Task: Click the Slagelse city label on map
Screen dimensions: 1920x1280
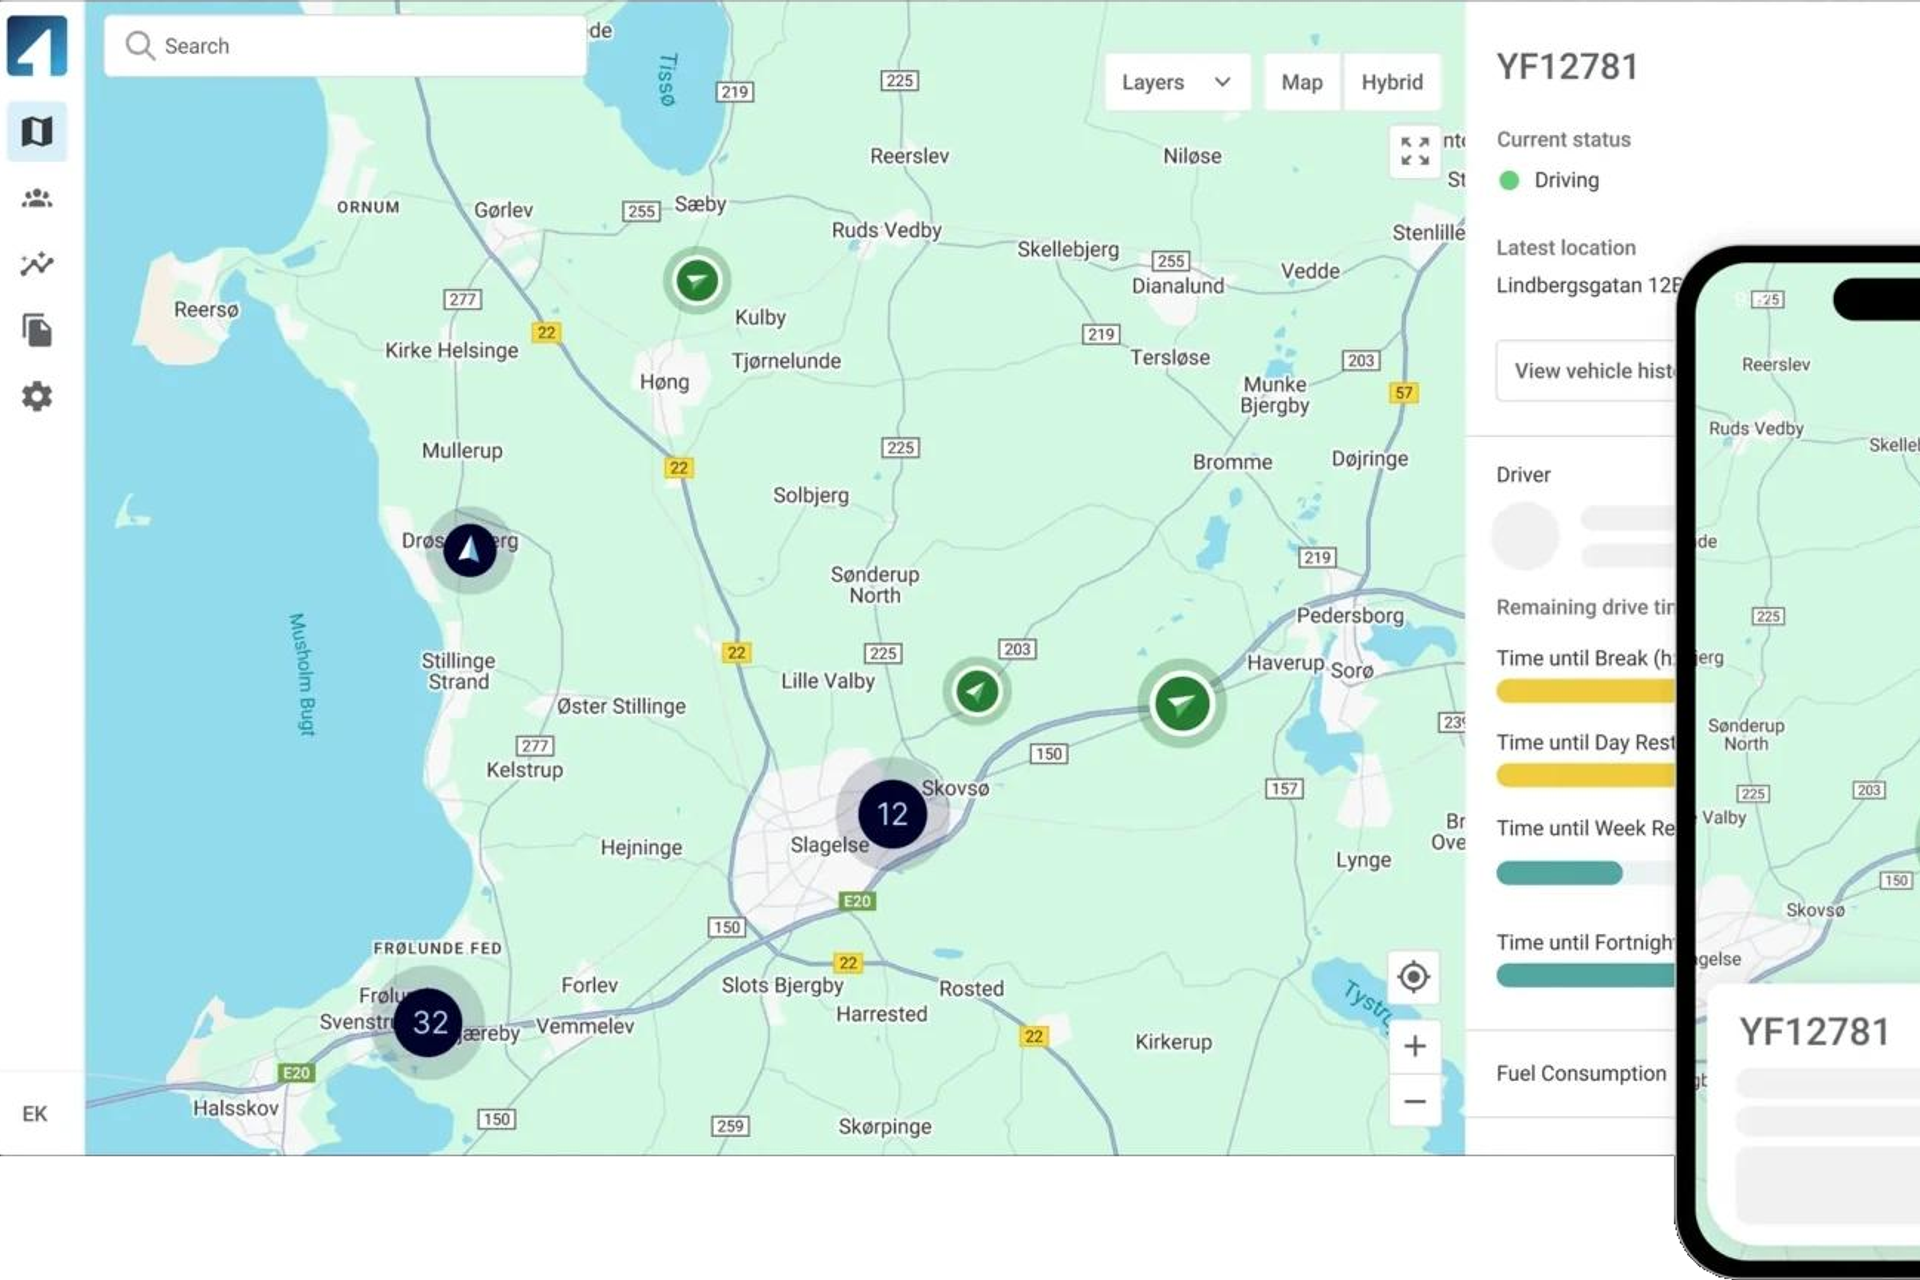Action: [x=829, y=845]
